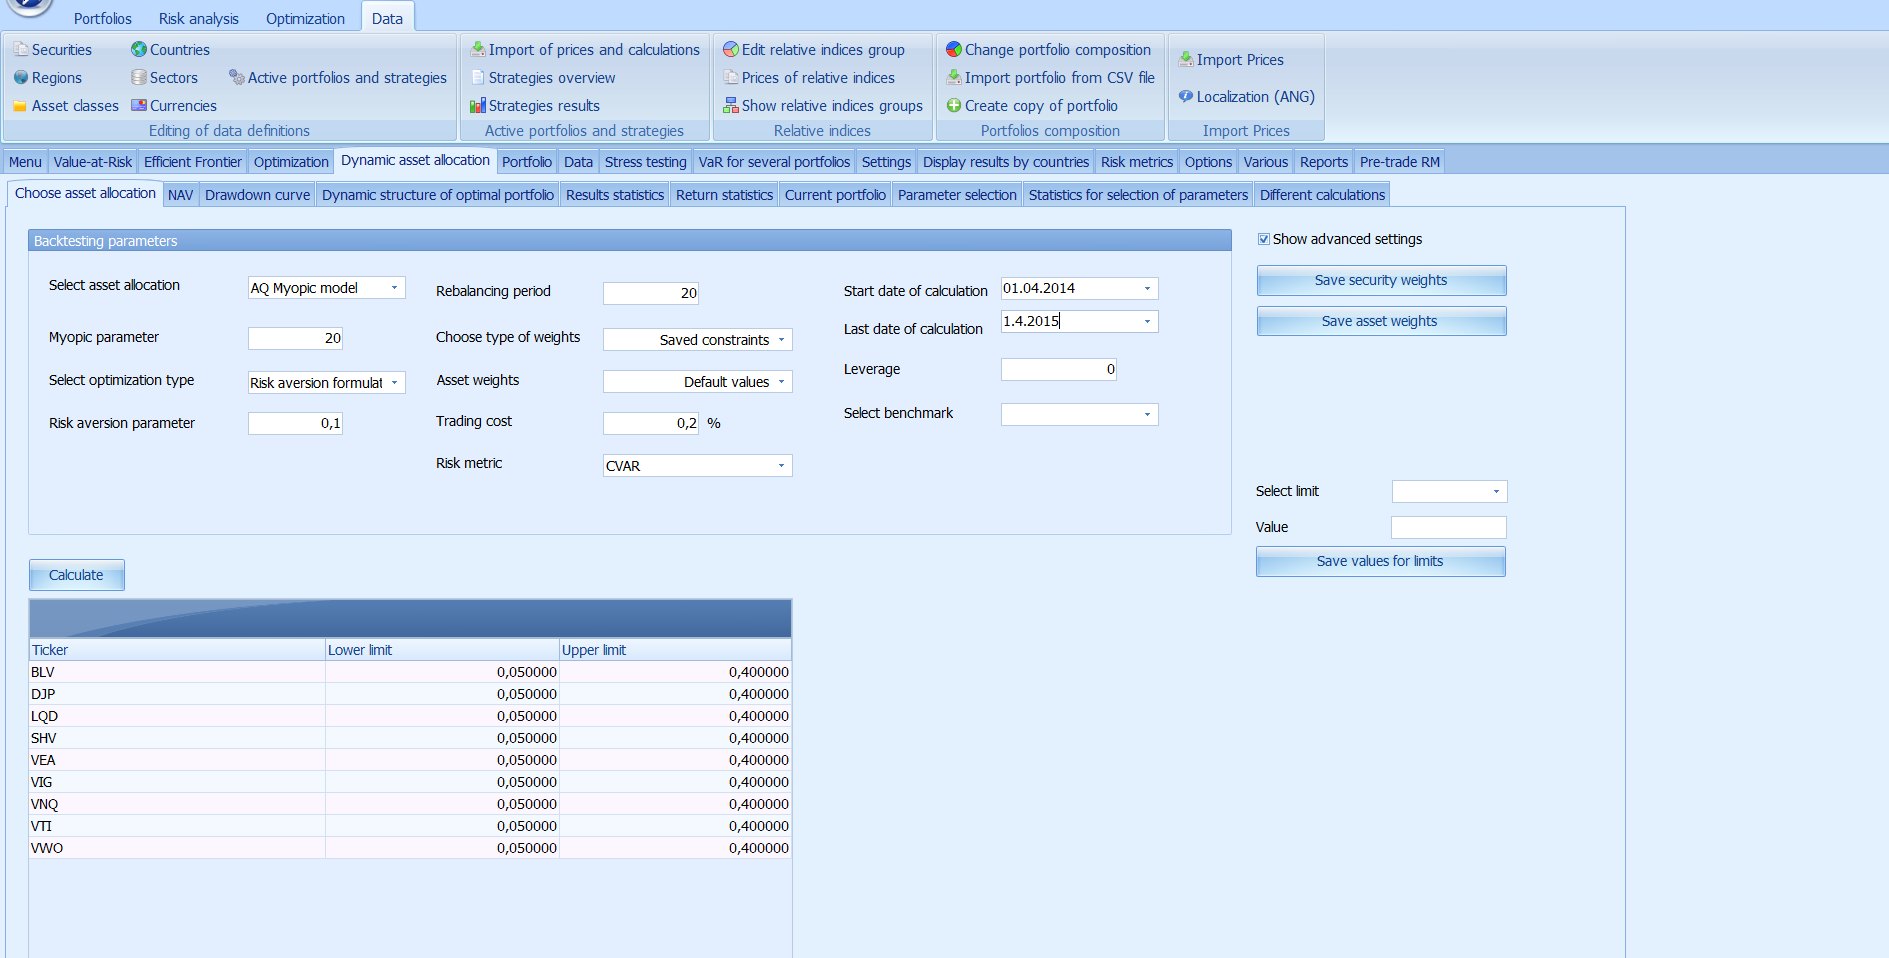The image size is (1889, 958).
Task: Click VTI lower limit cell
Action: (x=442, y=826)
